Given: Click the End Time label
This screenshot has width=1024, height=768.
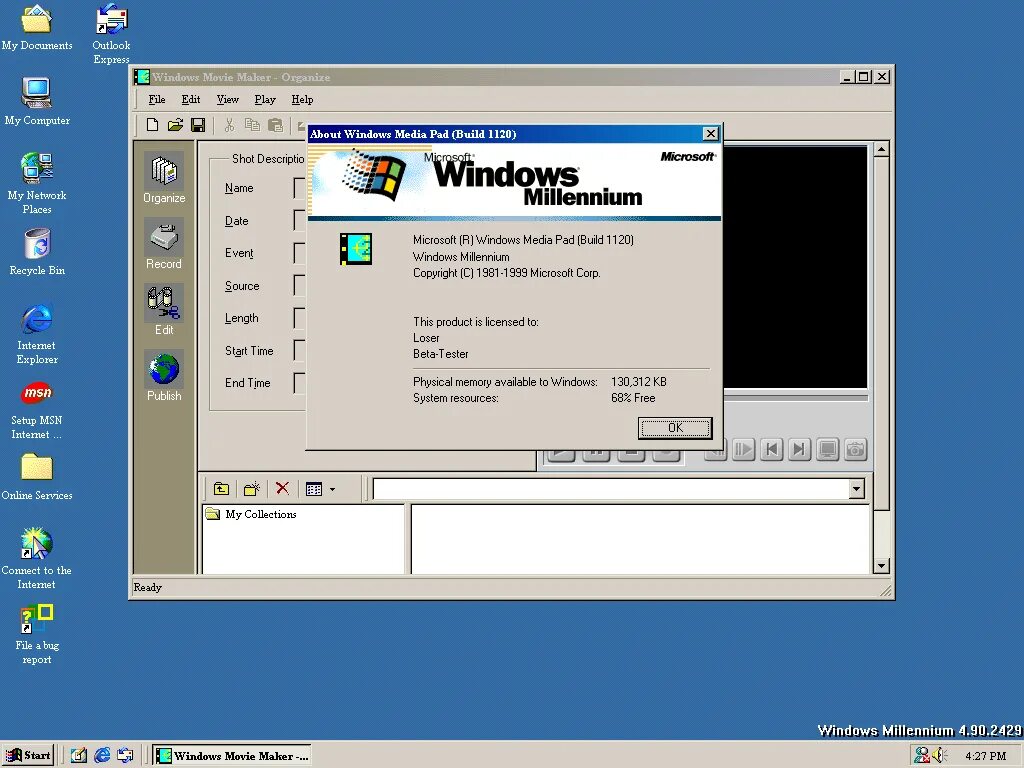Looking at the screenshot, I should tap(248, 383).
